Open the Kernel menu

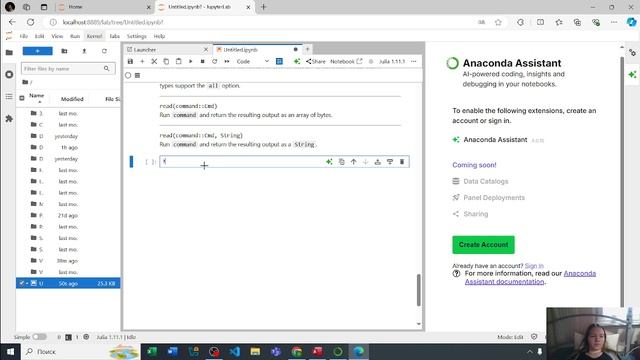point(94,36)
